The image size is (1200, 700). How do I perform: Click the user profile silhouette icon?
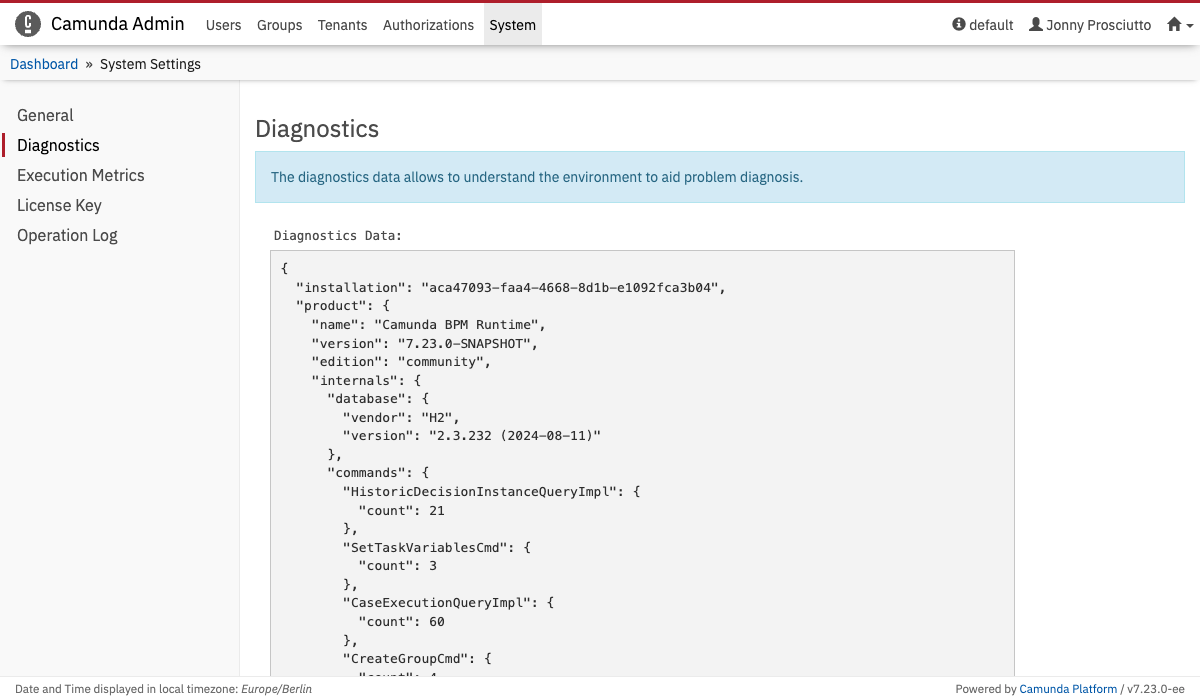[x=1036, y=25]
